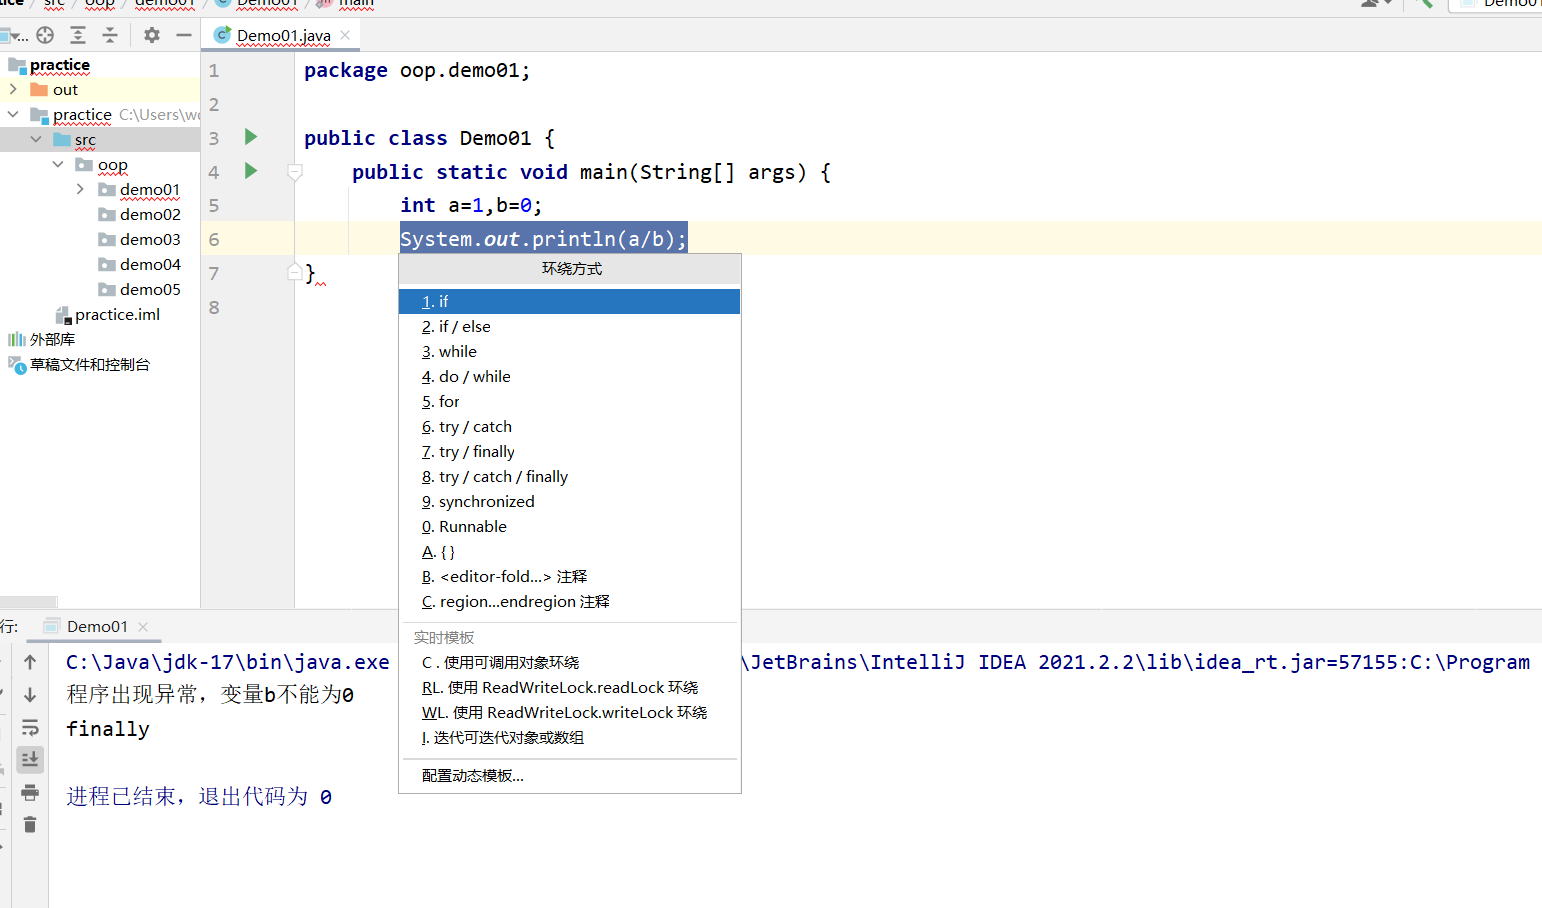Choose surround with 'if / else'

(x=569, y=326)
